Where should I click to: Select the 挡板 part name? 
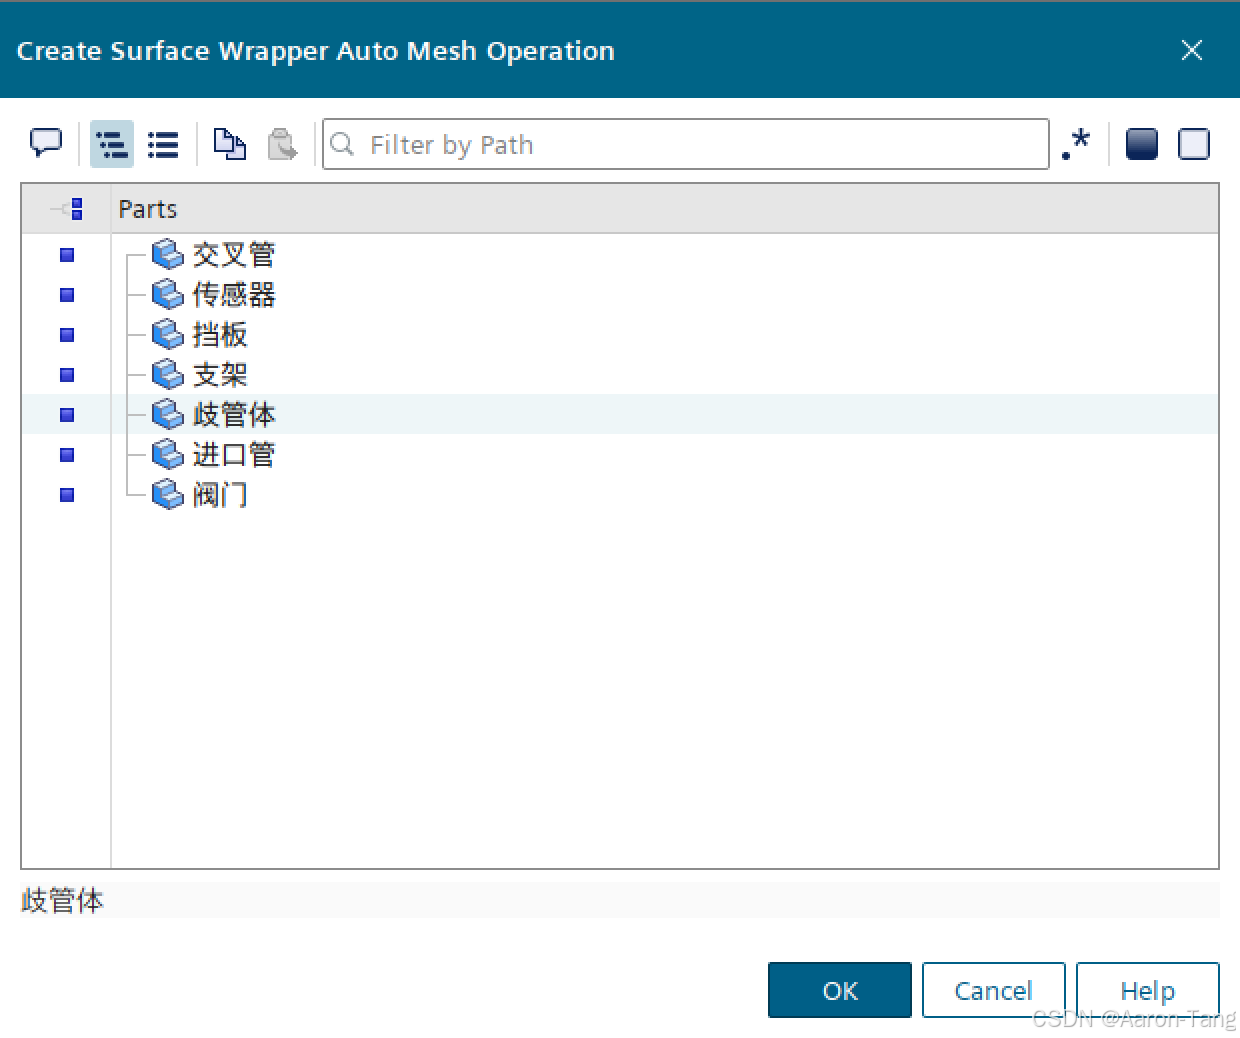[x=220, y=335]
